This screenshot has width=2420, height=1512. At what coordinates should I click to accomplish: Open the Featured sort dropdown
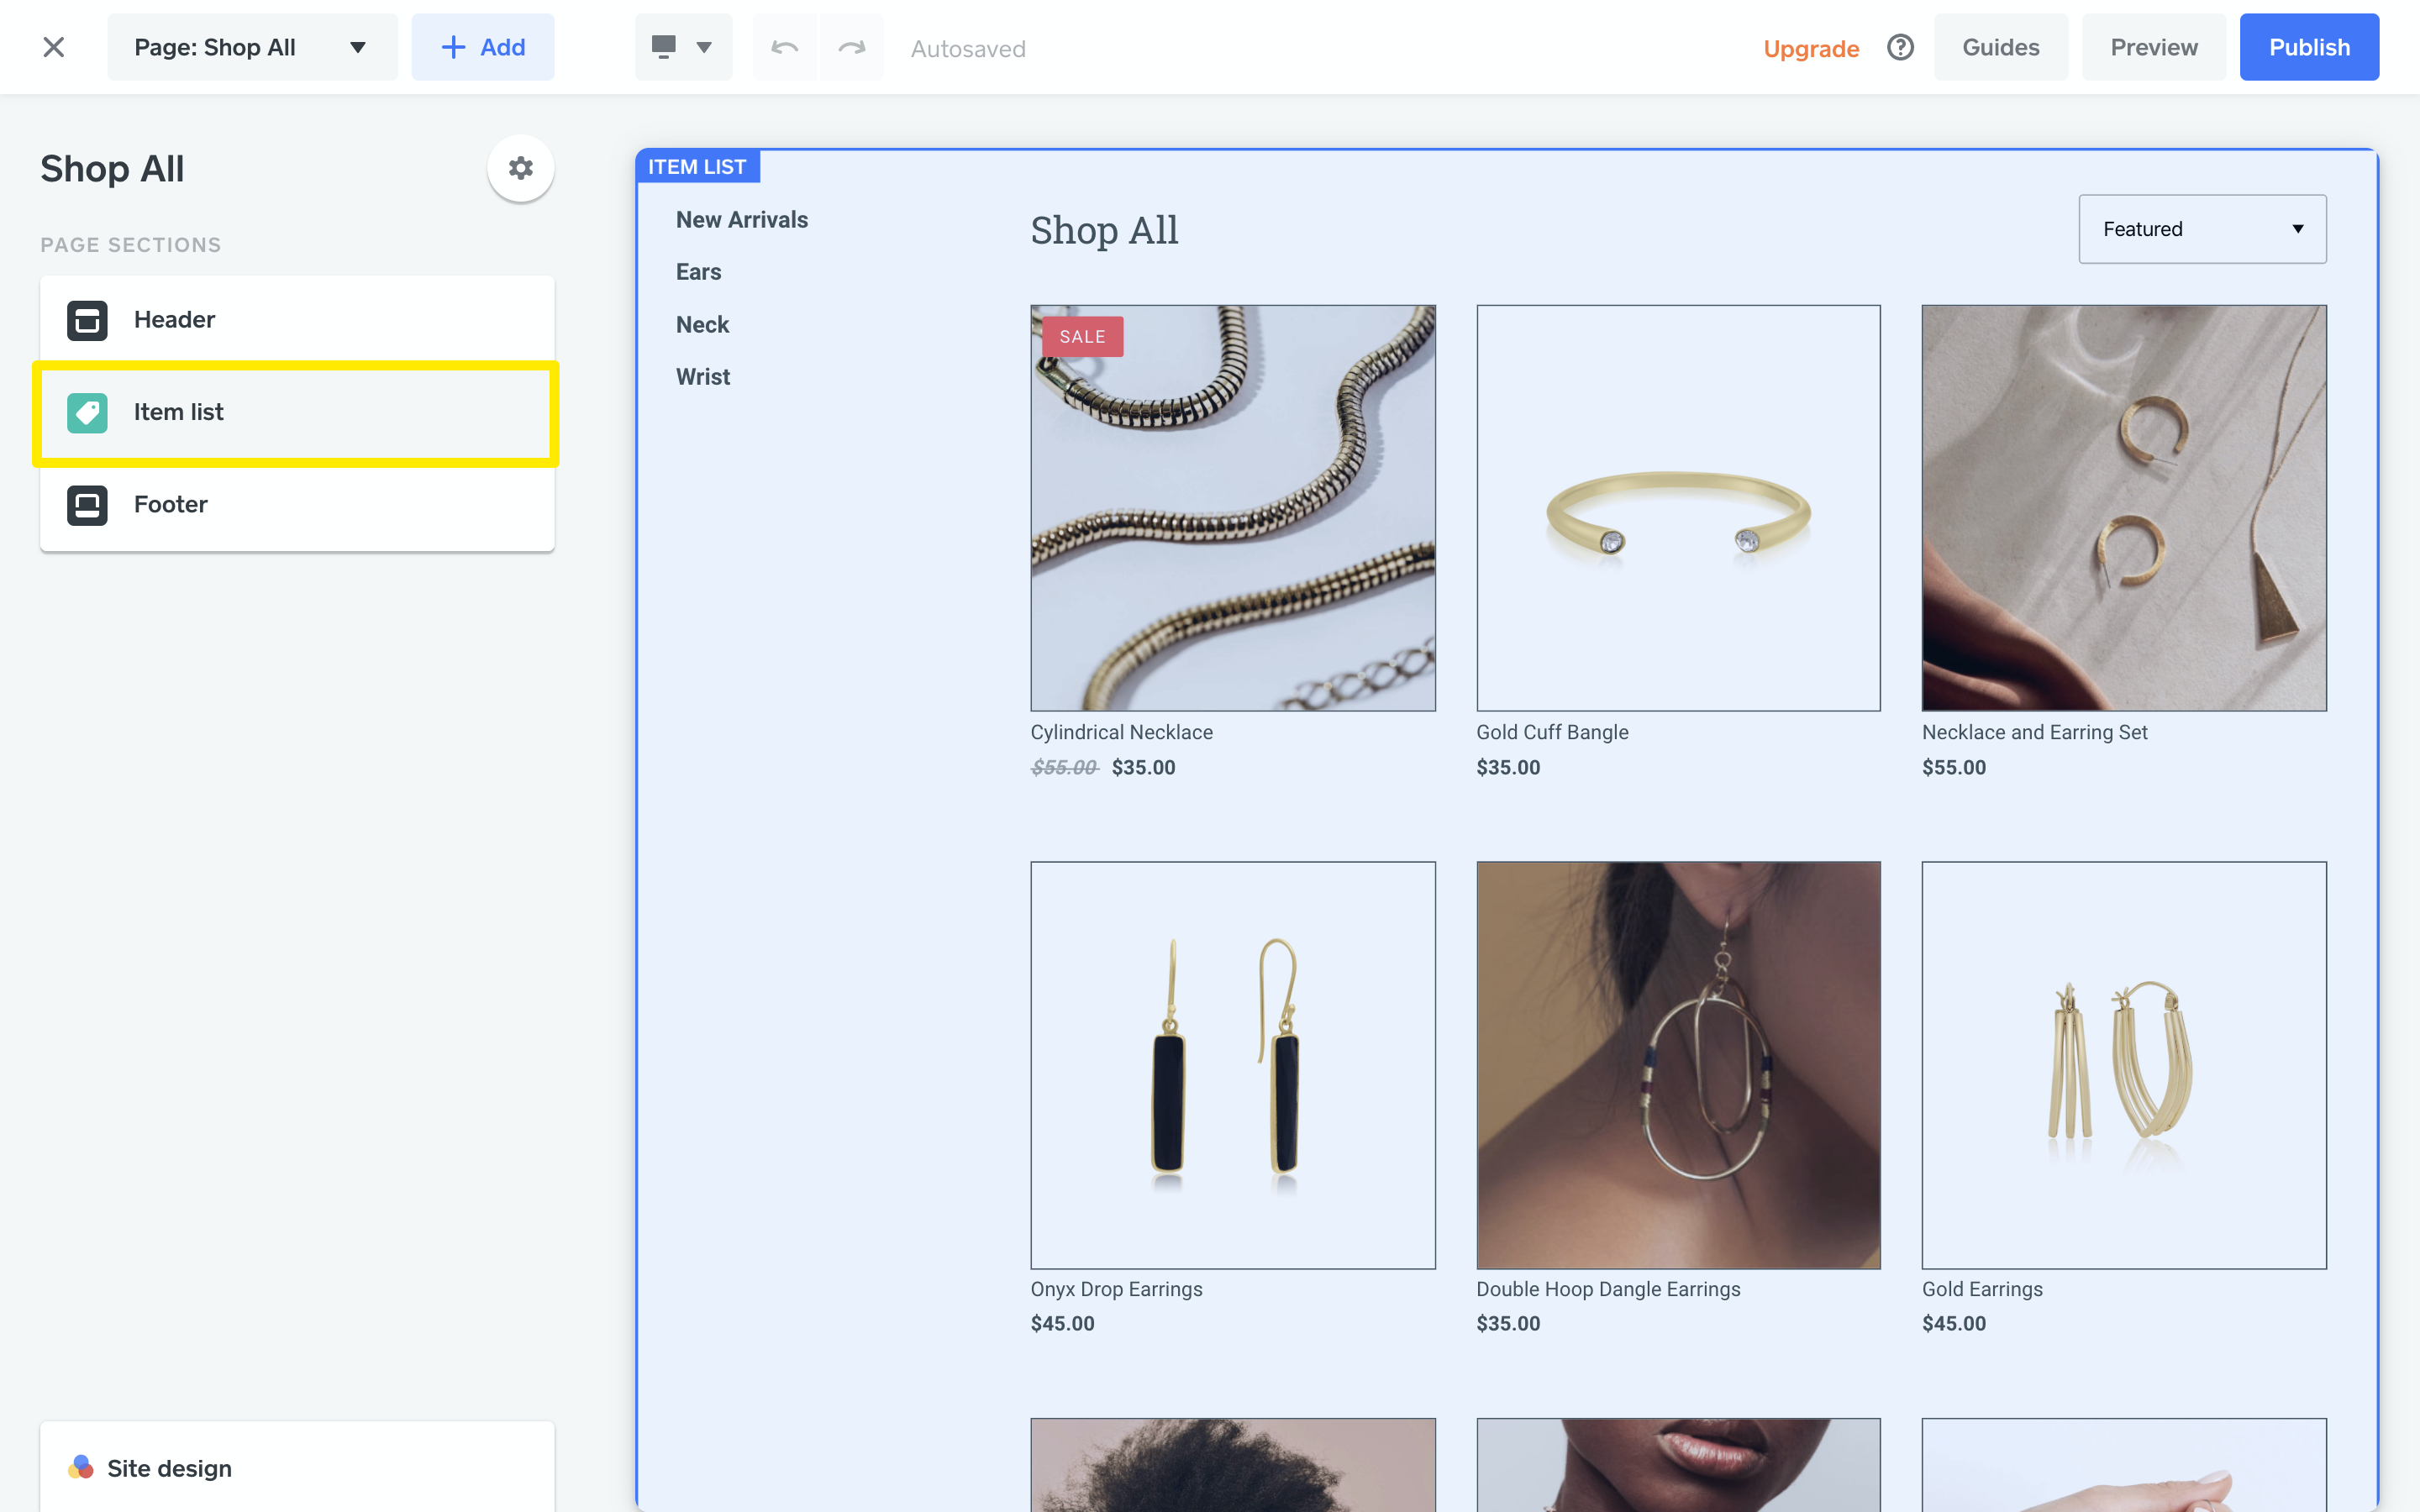2202,228
